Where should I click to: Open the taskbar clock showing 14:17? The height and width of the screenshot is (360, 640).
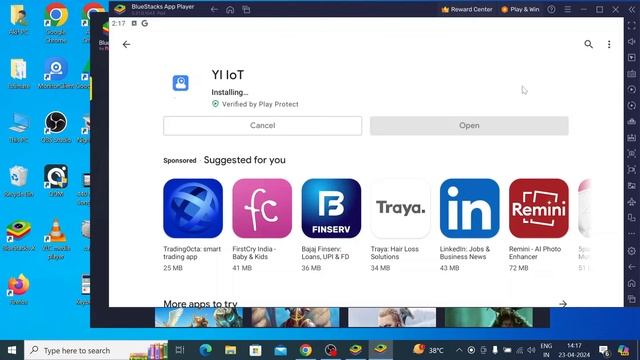point(574,350)
